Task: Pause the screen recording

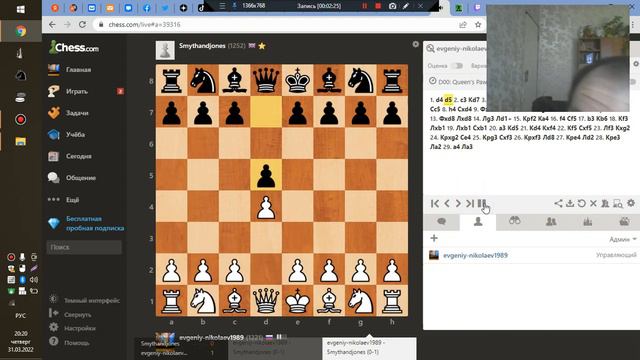Action: pyautogui.click(x=364, y=6)
